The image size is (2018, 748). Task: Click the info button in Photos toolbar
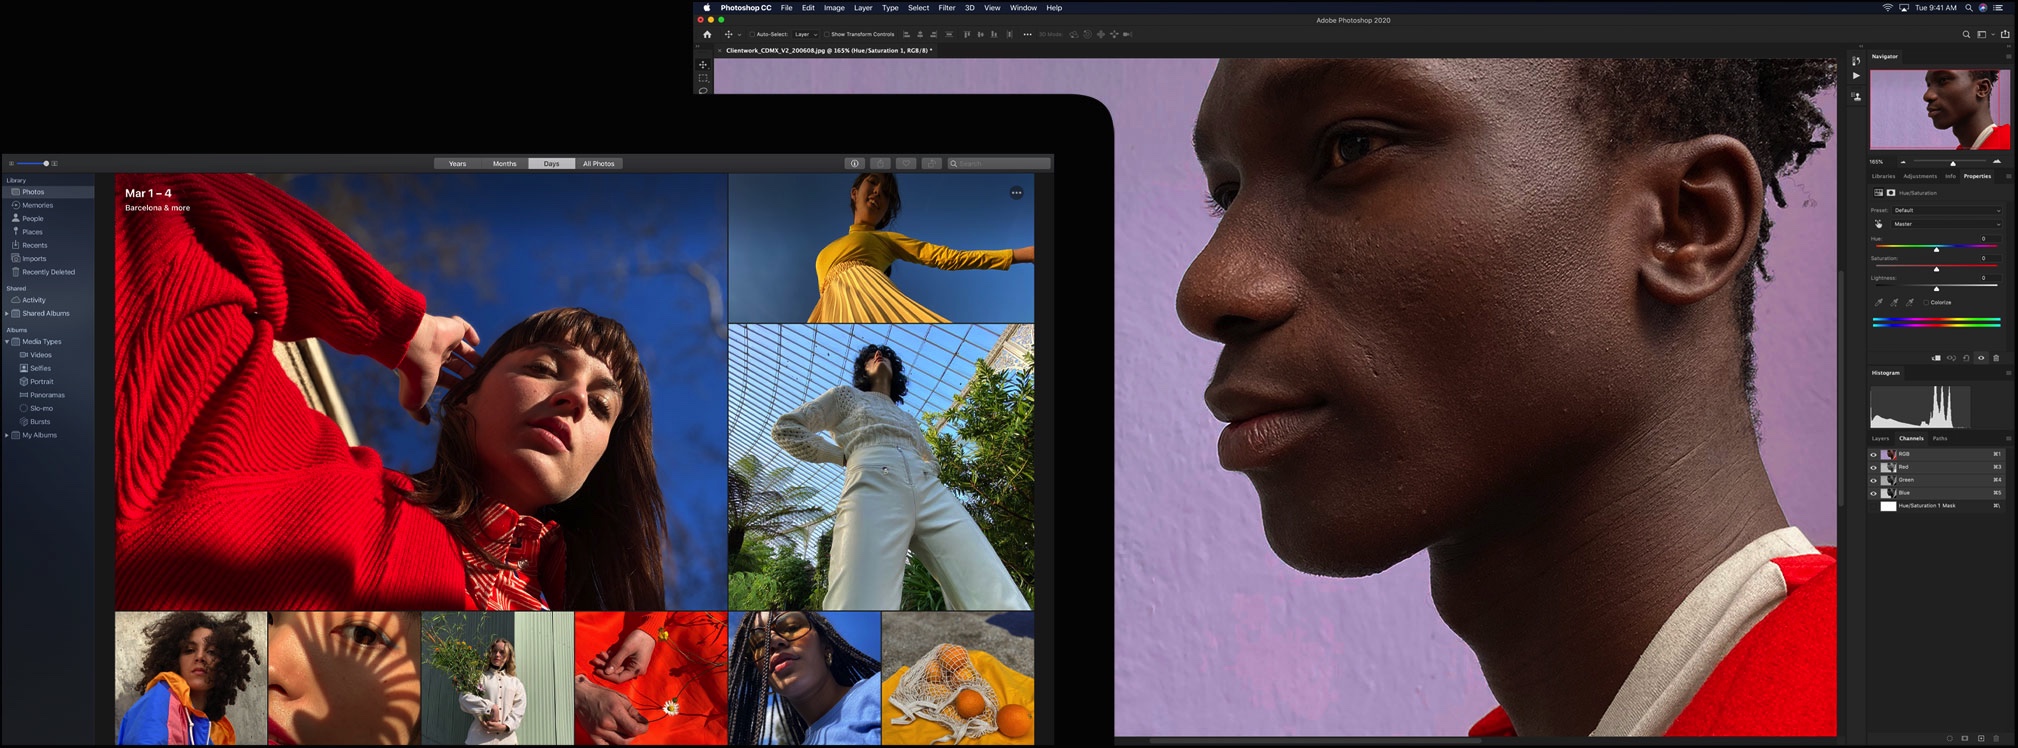click(854, 163)
